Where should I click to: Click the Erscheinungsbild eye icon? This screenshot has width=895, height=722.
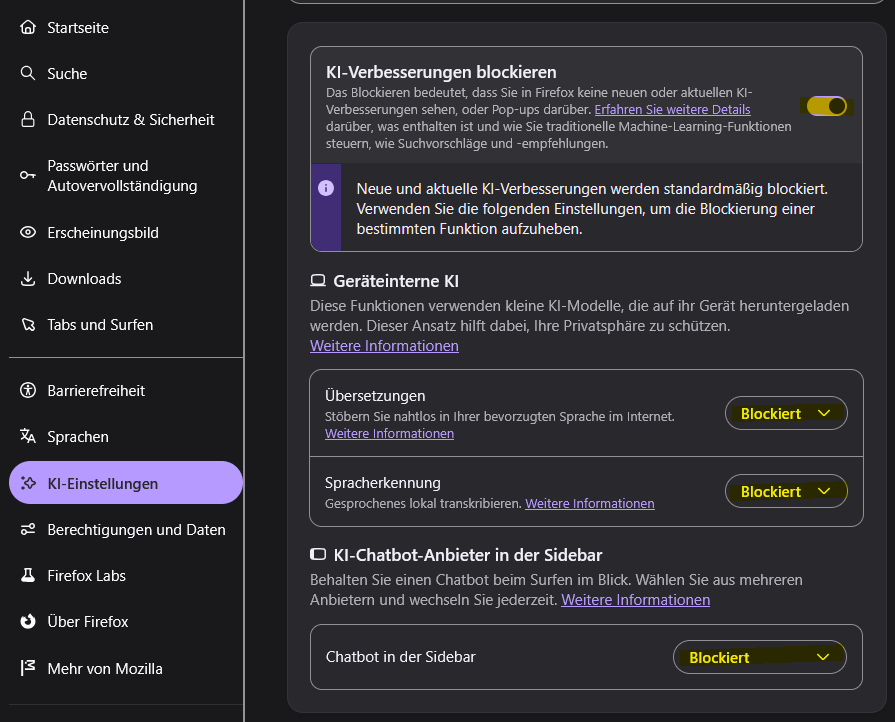(x=28, y=232)
